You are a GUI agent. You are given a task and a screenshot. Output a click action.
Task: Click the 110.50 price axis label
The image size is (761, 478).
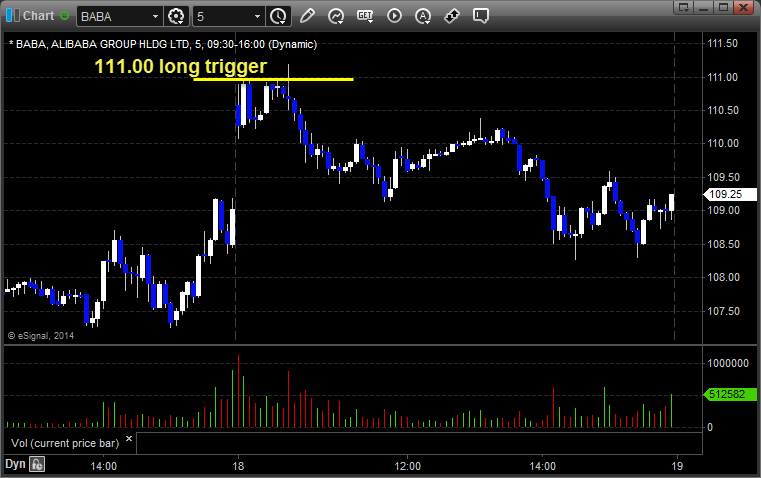723,110
